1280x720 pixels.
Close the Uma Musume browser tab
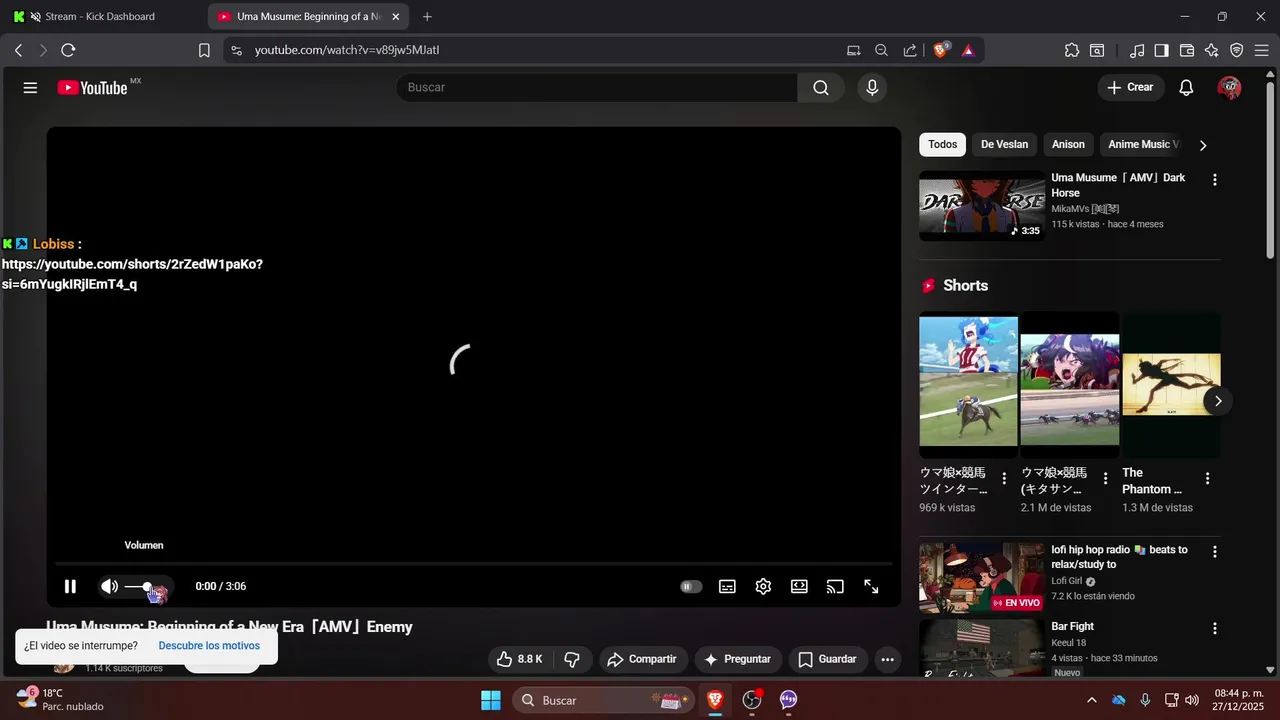coord(395,17)
